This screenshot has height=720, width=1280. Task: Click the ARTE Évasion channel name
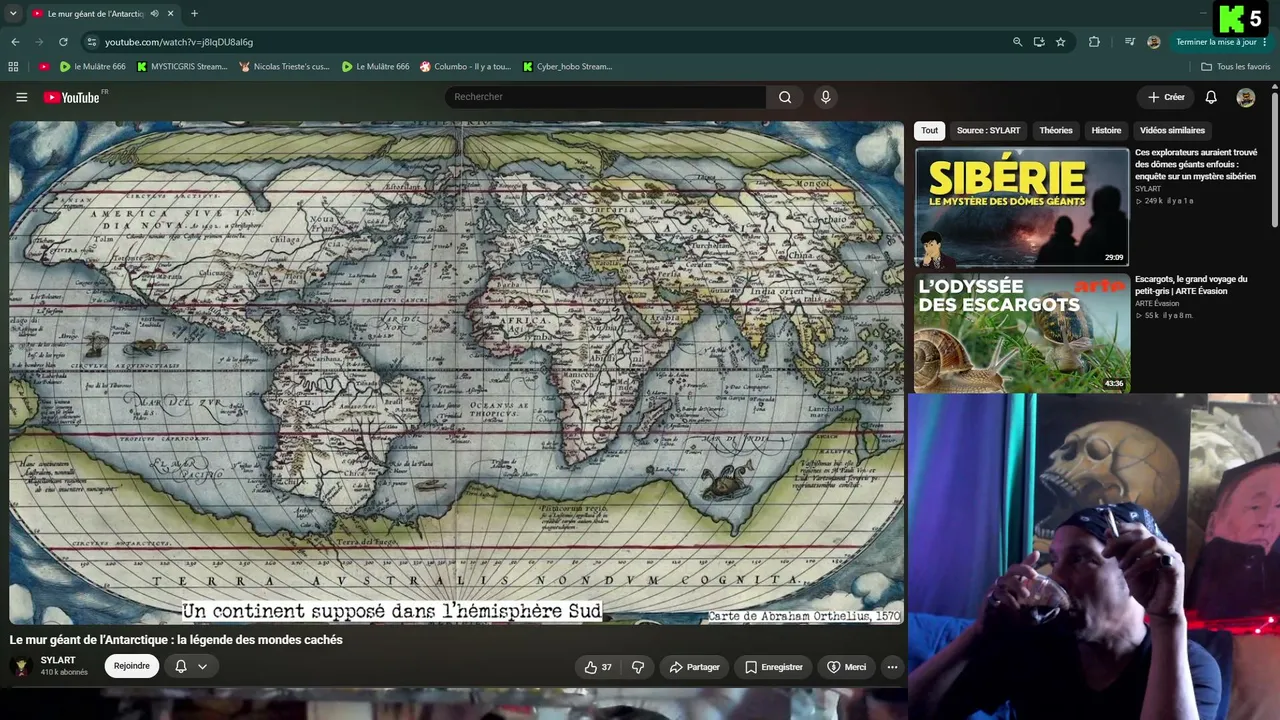[1157, 303]
